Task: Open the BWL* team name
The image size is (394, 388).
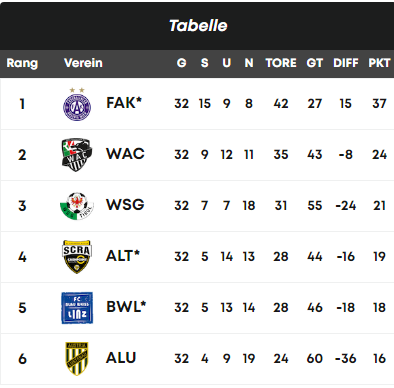Action: click(x=126, y=307)
